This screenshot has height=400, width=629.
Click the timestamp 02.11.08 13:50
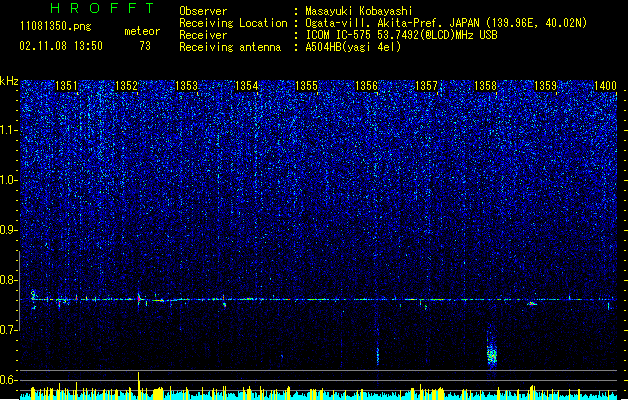61,46
